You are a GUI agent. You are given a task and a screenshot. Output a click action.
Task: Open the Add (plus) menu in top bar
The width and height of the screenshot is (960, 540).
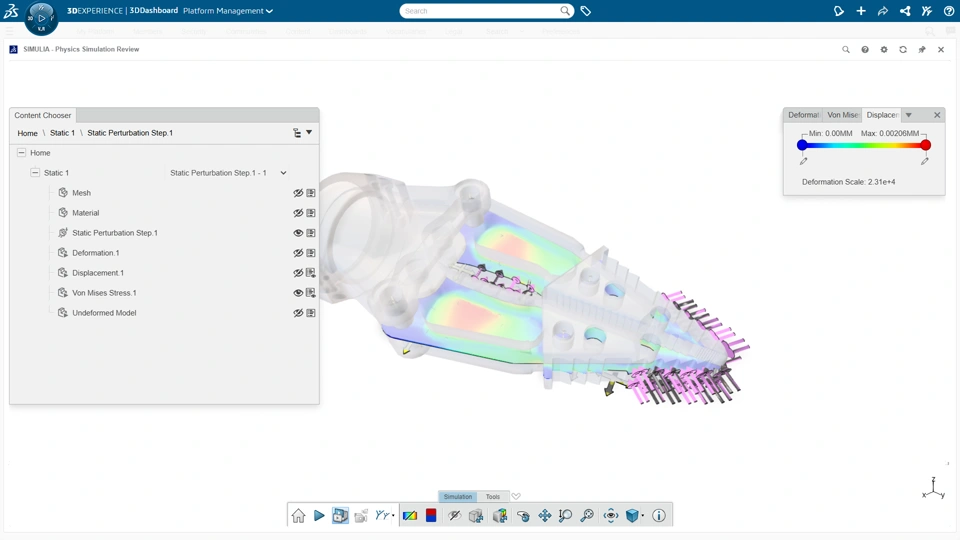(x=861, y=11)
